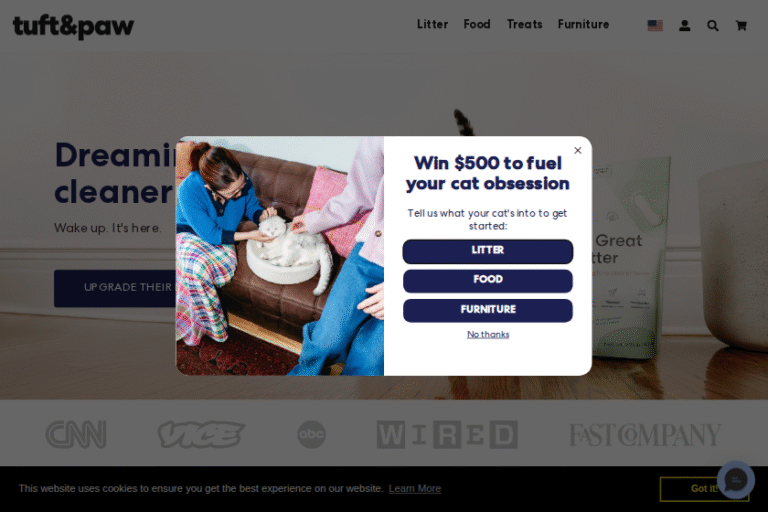Click the No thanks link
The width and height of the screenshot is (768, 512).
coord(488,335)
